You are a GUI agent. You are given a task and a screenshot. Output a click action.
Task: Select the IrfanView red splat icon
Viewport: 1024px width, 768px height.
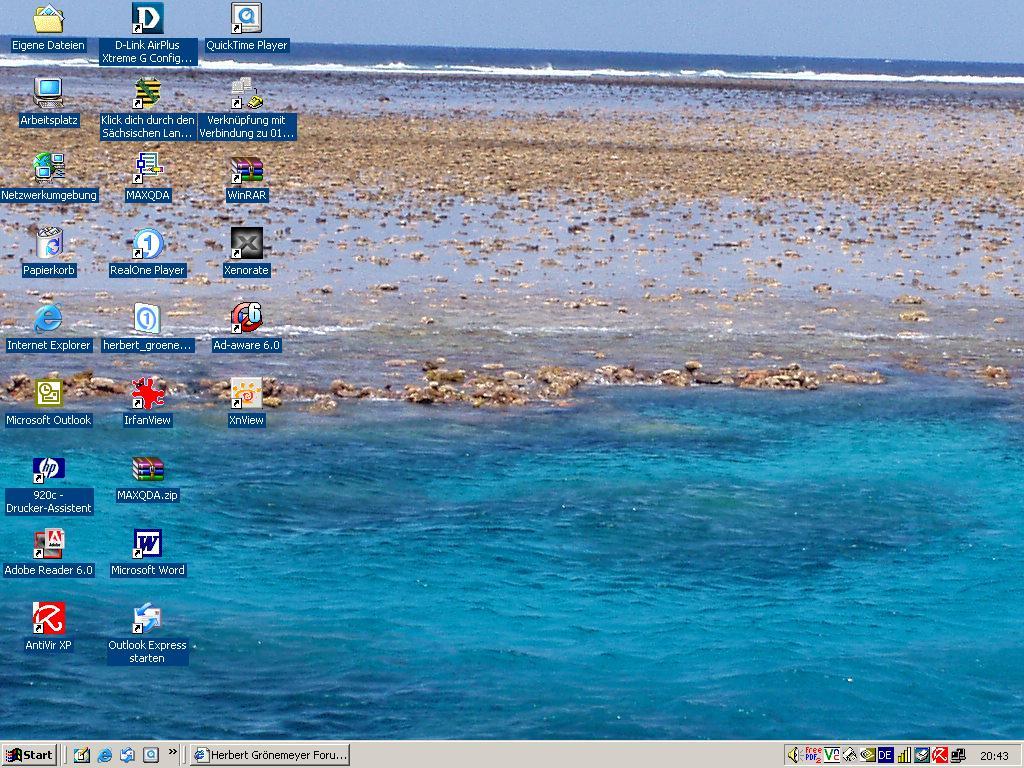[x=148, y=394]
